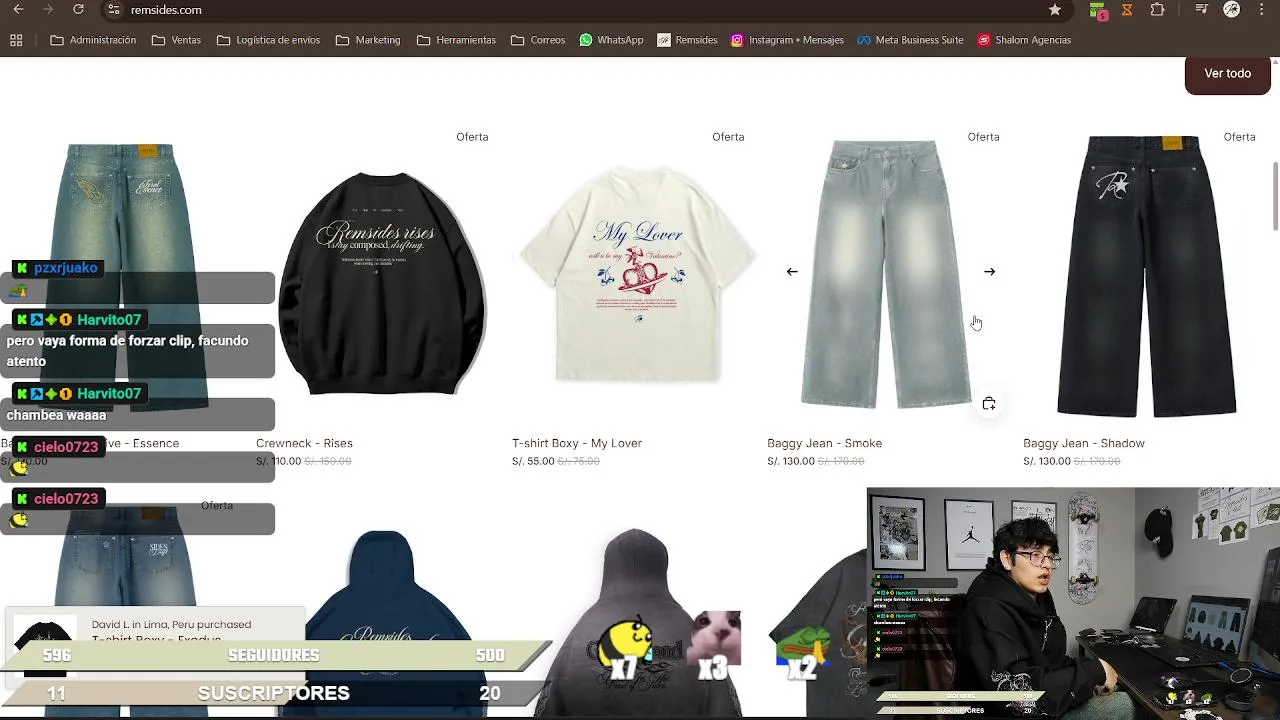Open the Herramientas bookmarks folder
Viewport: 1280px width, 720px height.
coord(456,40)
